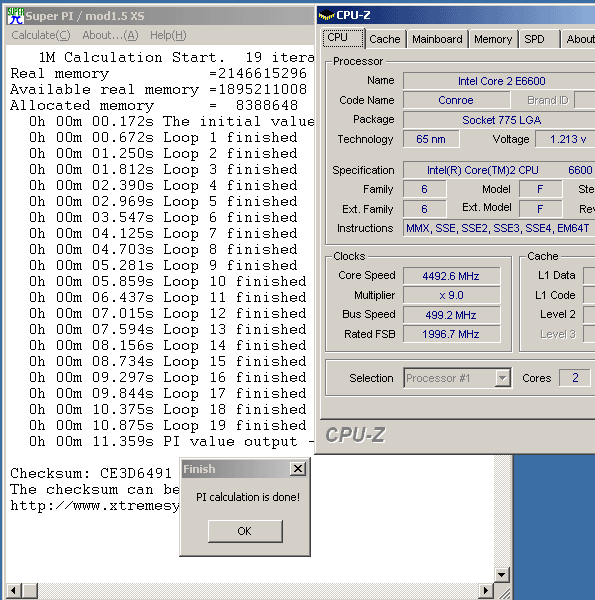Click the '00.172s The initial value' line
The image size is (595, 600).
(171, 122)
